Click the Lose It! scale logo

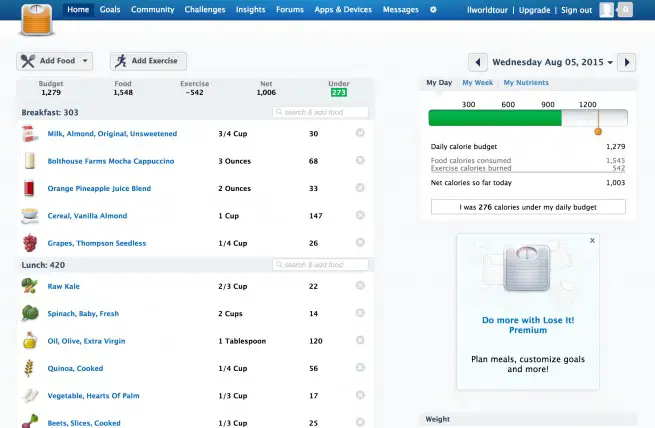tap(37, 19)
